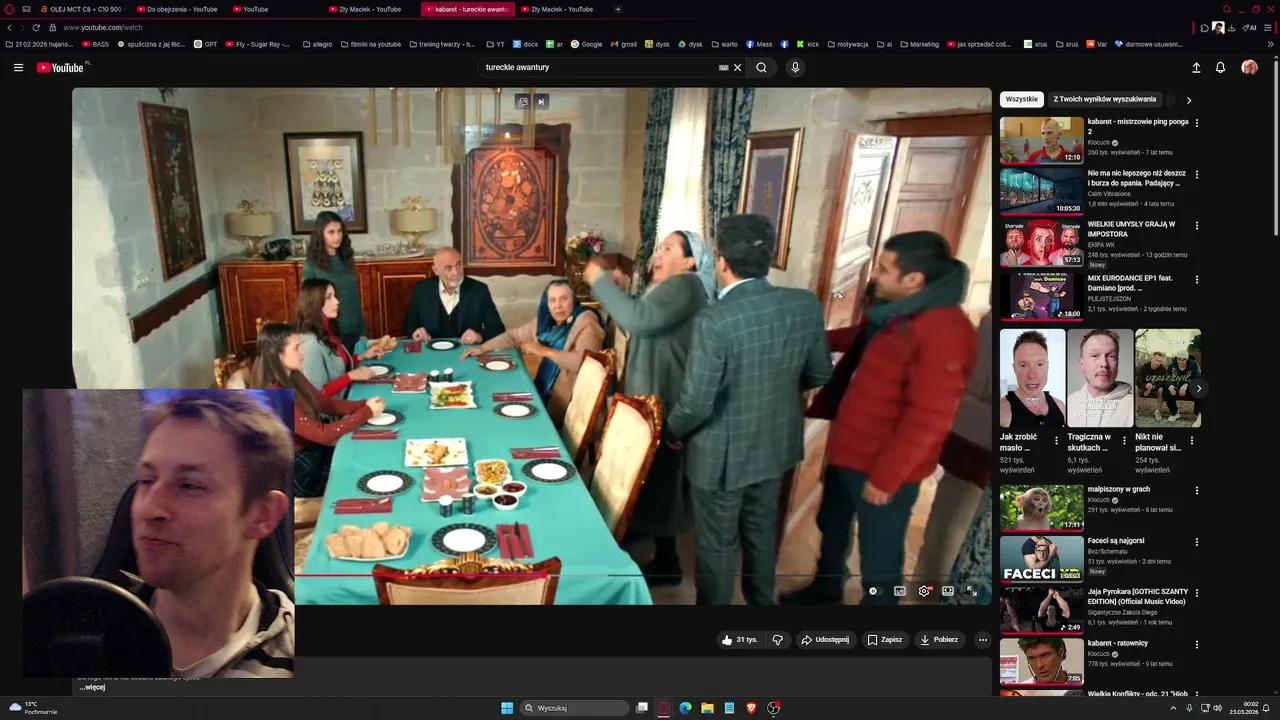Open the 'filmiki na youtube' bookmark folder

(371, 44)
